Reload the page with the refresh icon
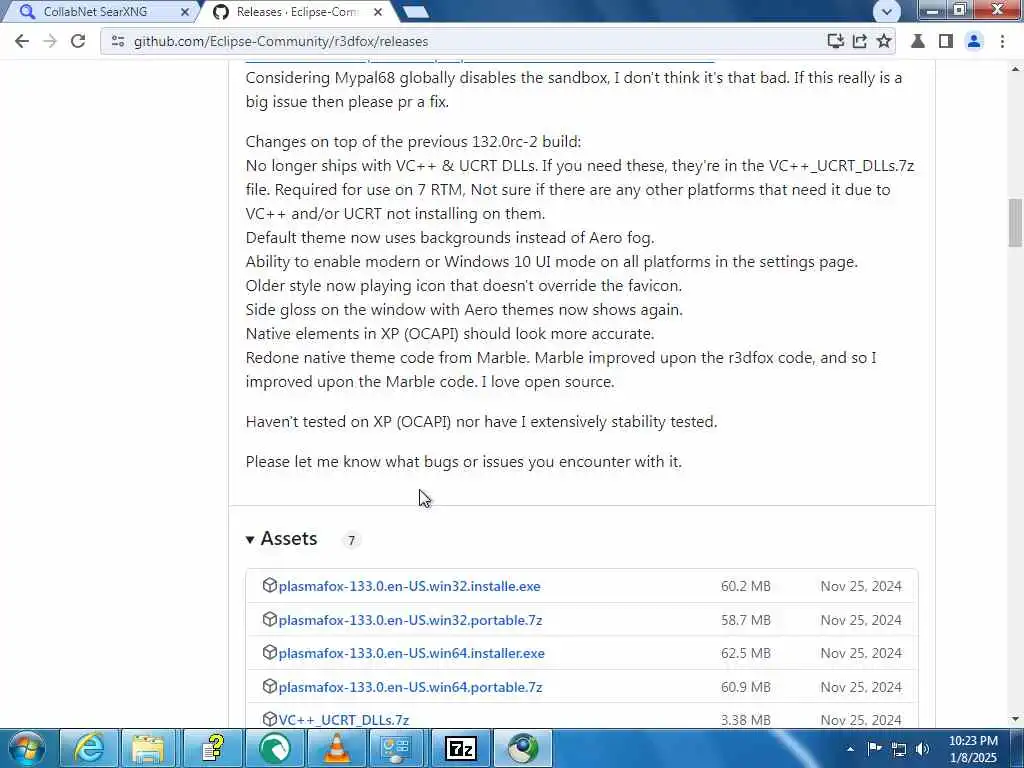This screenshot has width=1024, height=768. coord(78,41)
